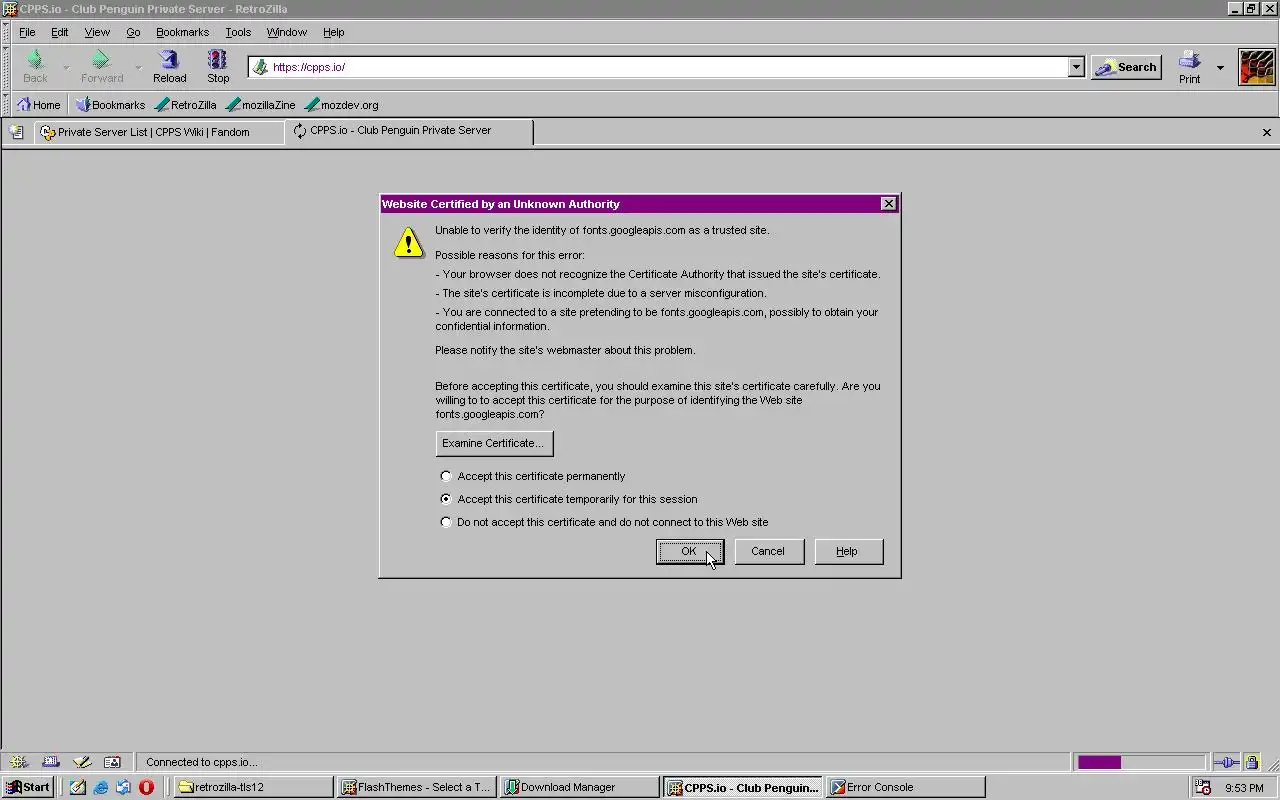The width and height of the screenshot is (1280, 800).
Task: Open the Tools menu
Action: pyautogui.click(x=238, y=32)
